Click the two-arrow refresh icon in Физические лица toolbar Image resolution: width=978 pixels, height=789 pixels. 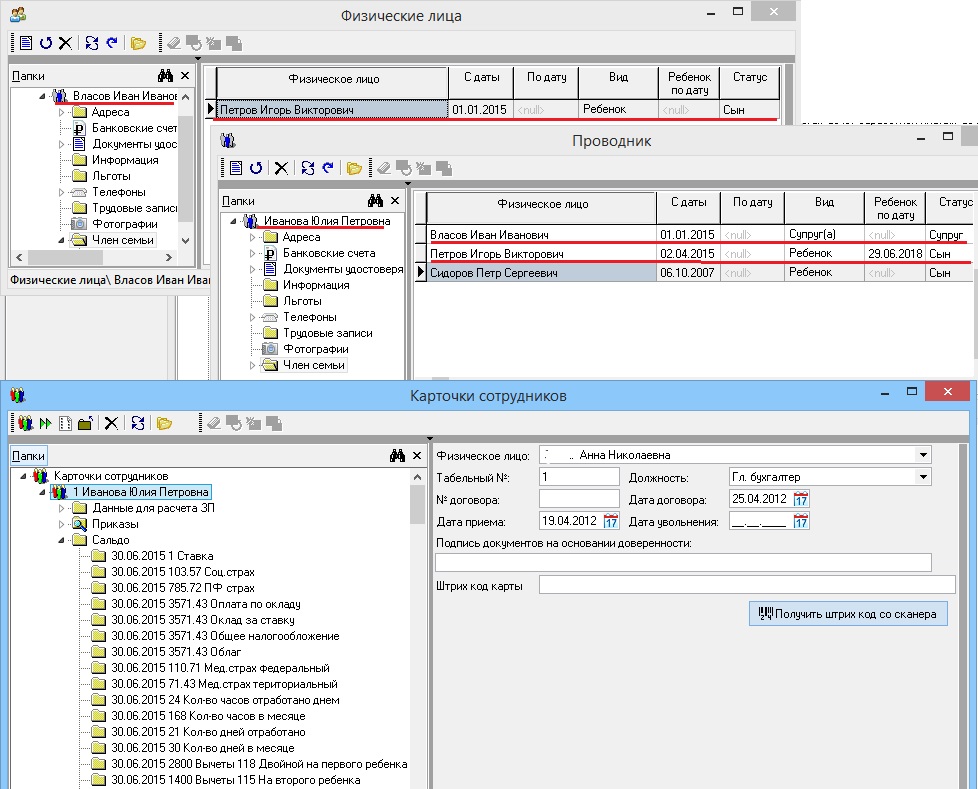92,43
